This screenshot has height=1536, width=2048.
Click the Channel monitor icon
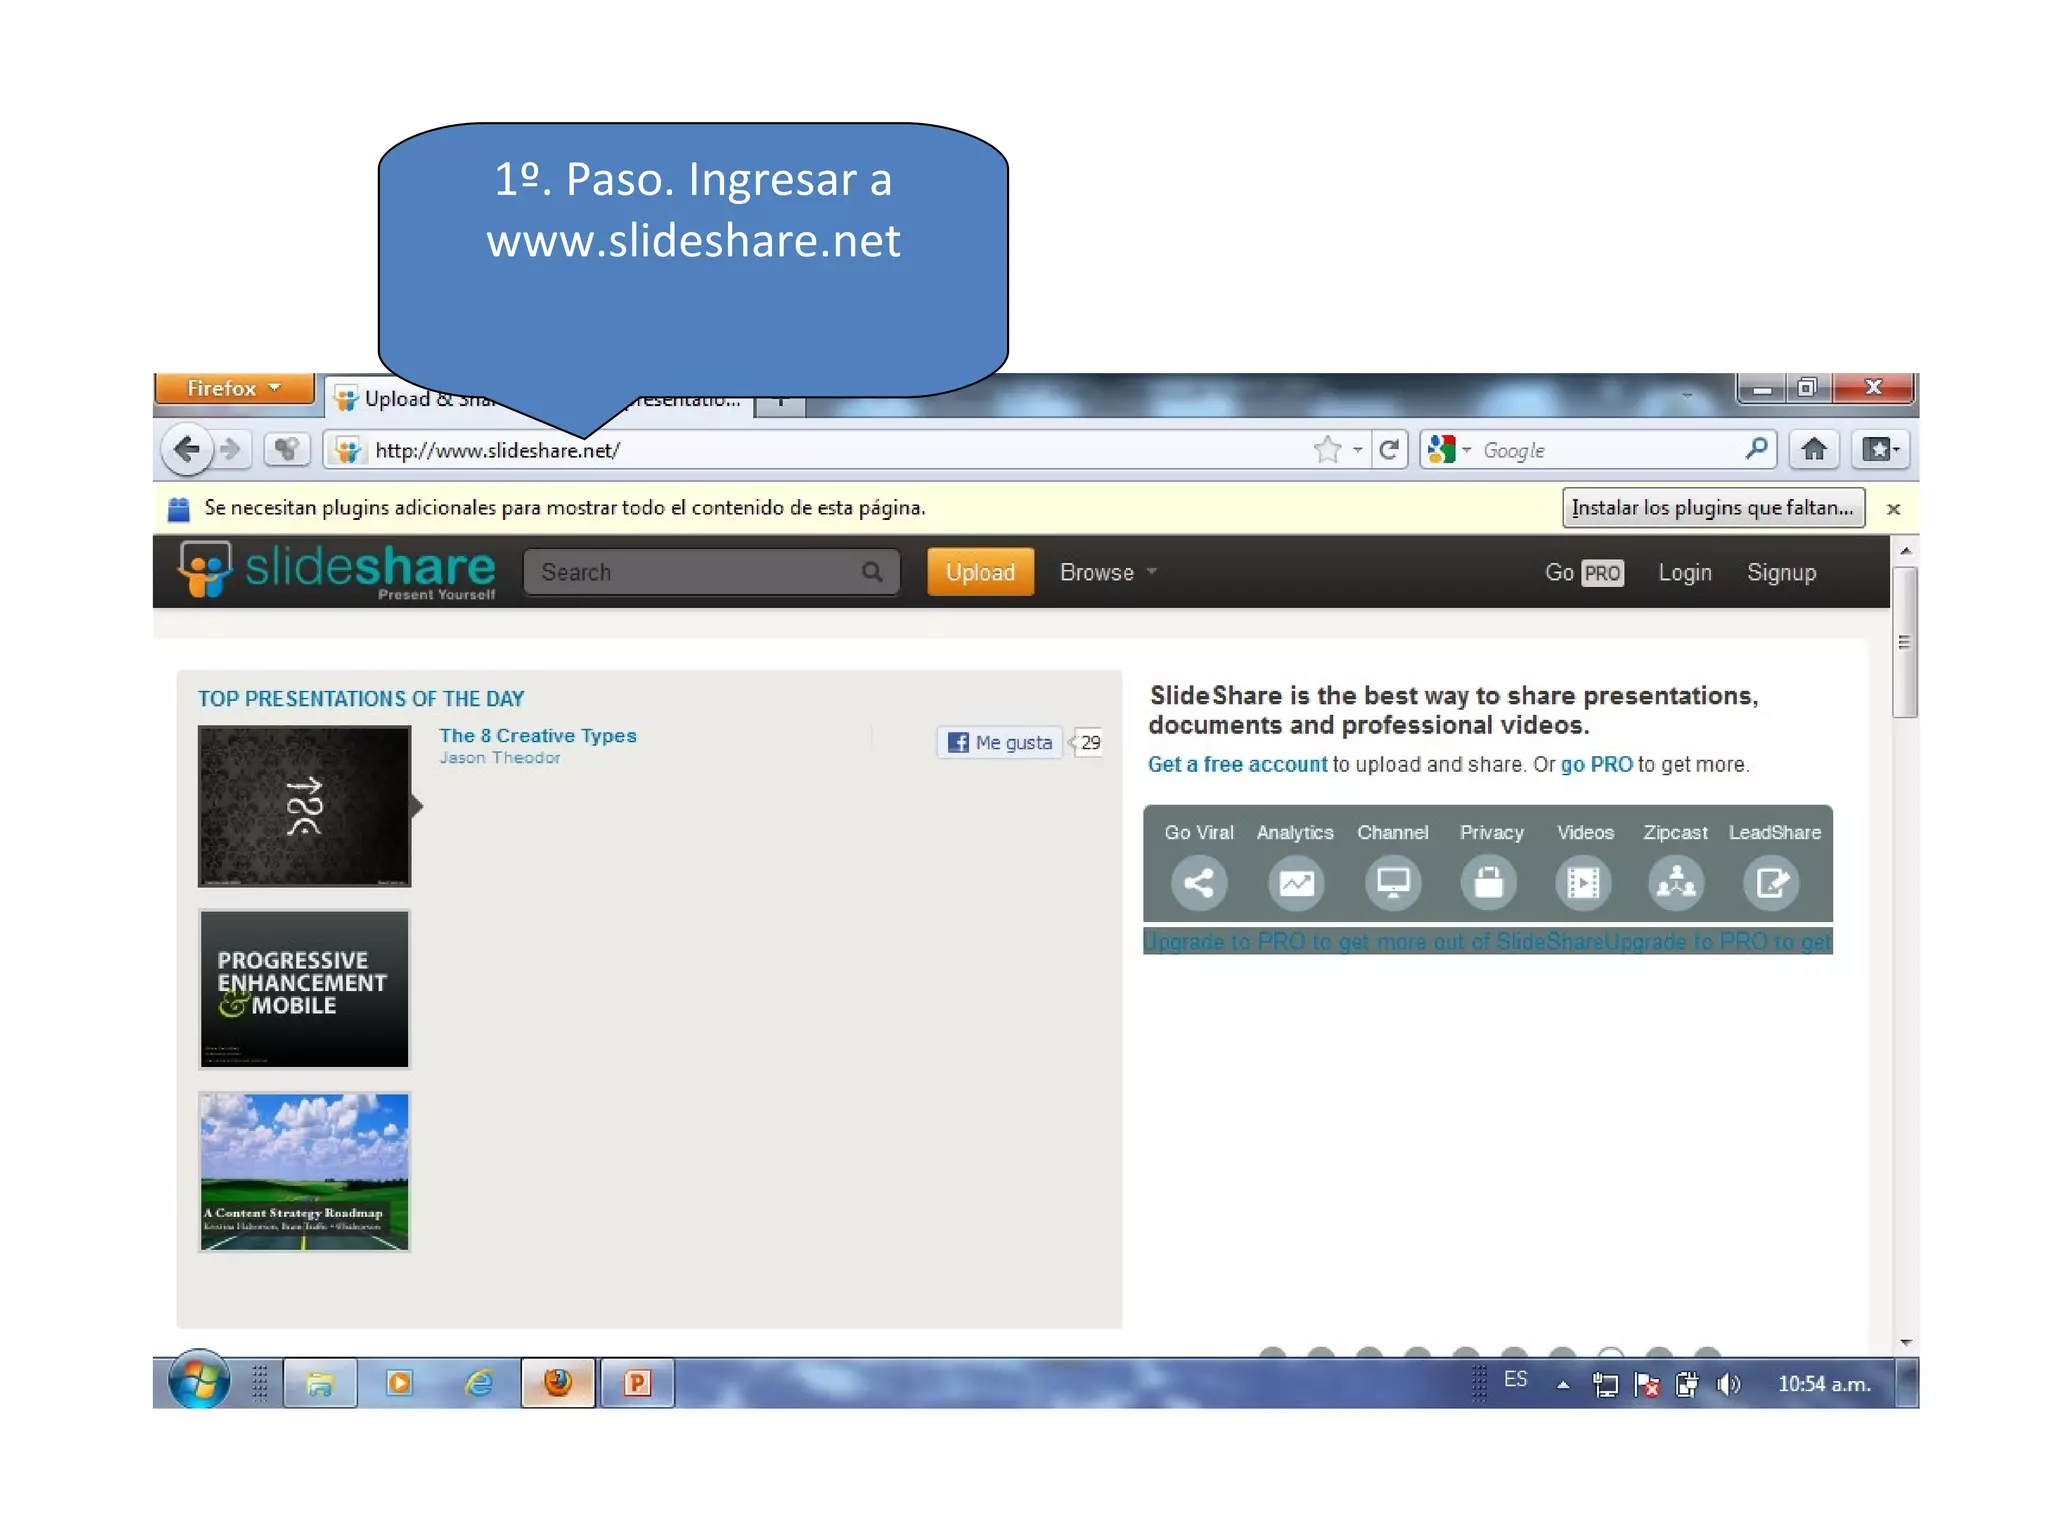coord(1393,883)
